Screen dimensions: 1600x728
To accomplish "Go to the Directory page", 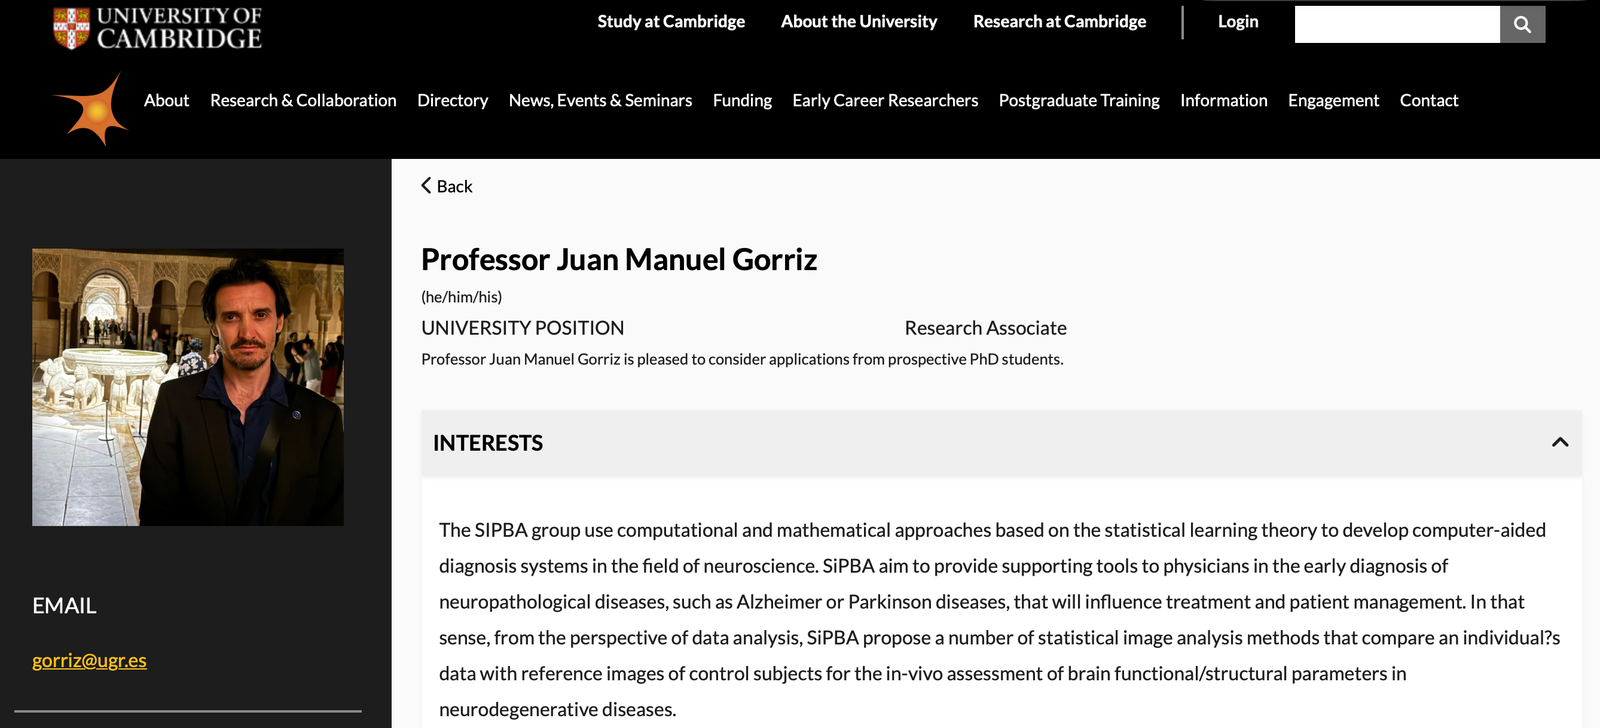I will [452, 100].
